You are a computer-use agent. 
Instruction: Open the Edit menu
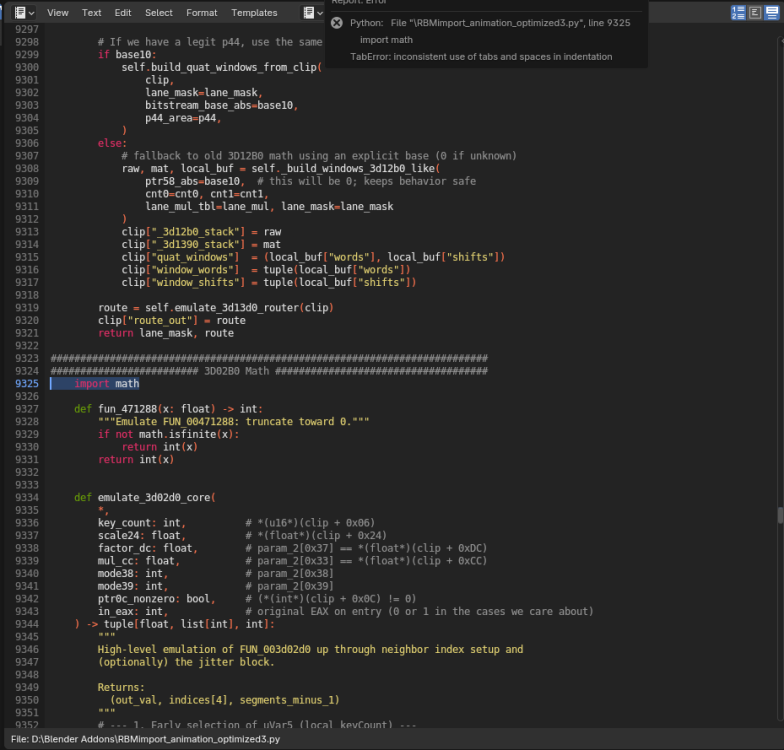122,12
